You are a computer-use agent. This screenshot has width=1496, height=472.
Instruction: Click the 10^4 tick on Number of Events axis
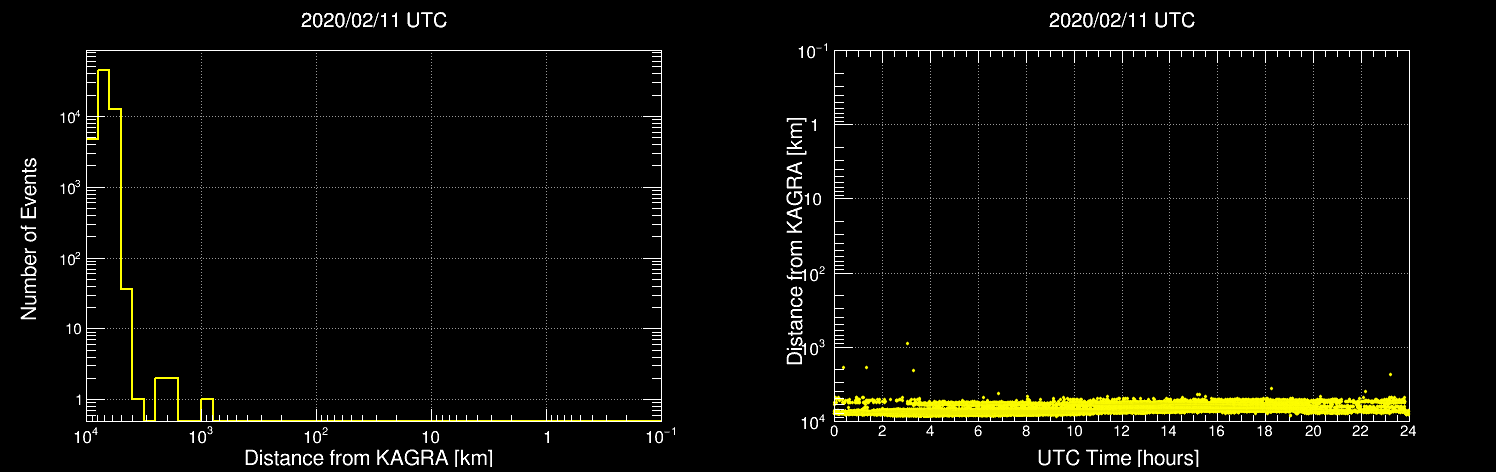pos(69,119)
